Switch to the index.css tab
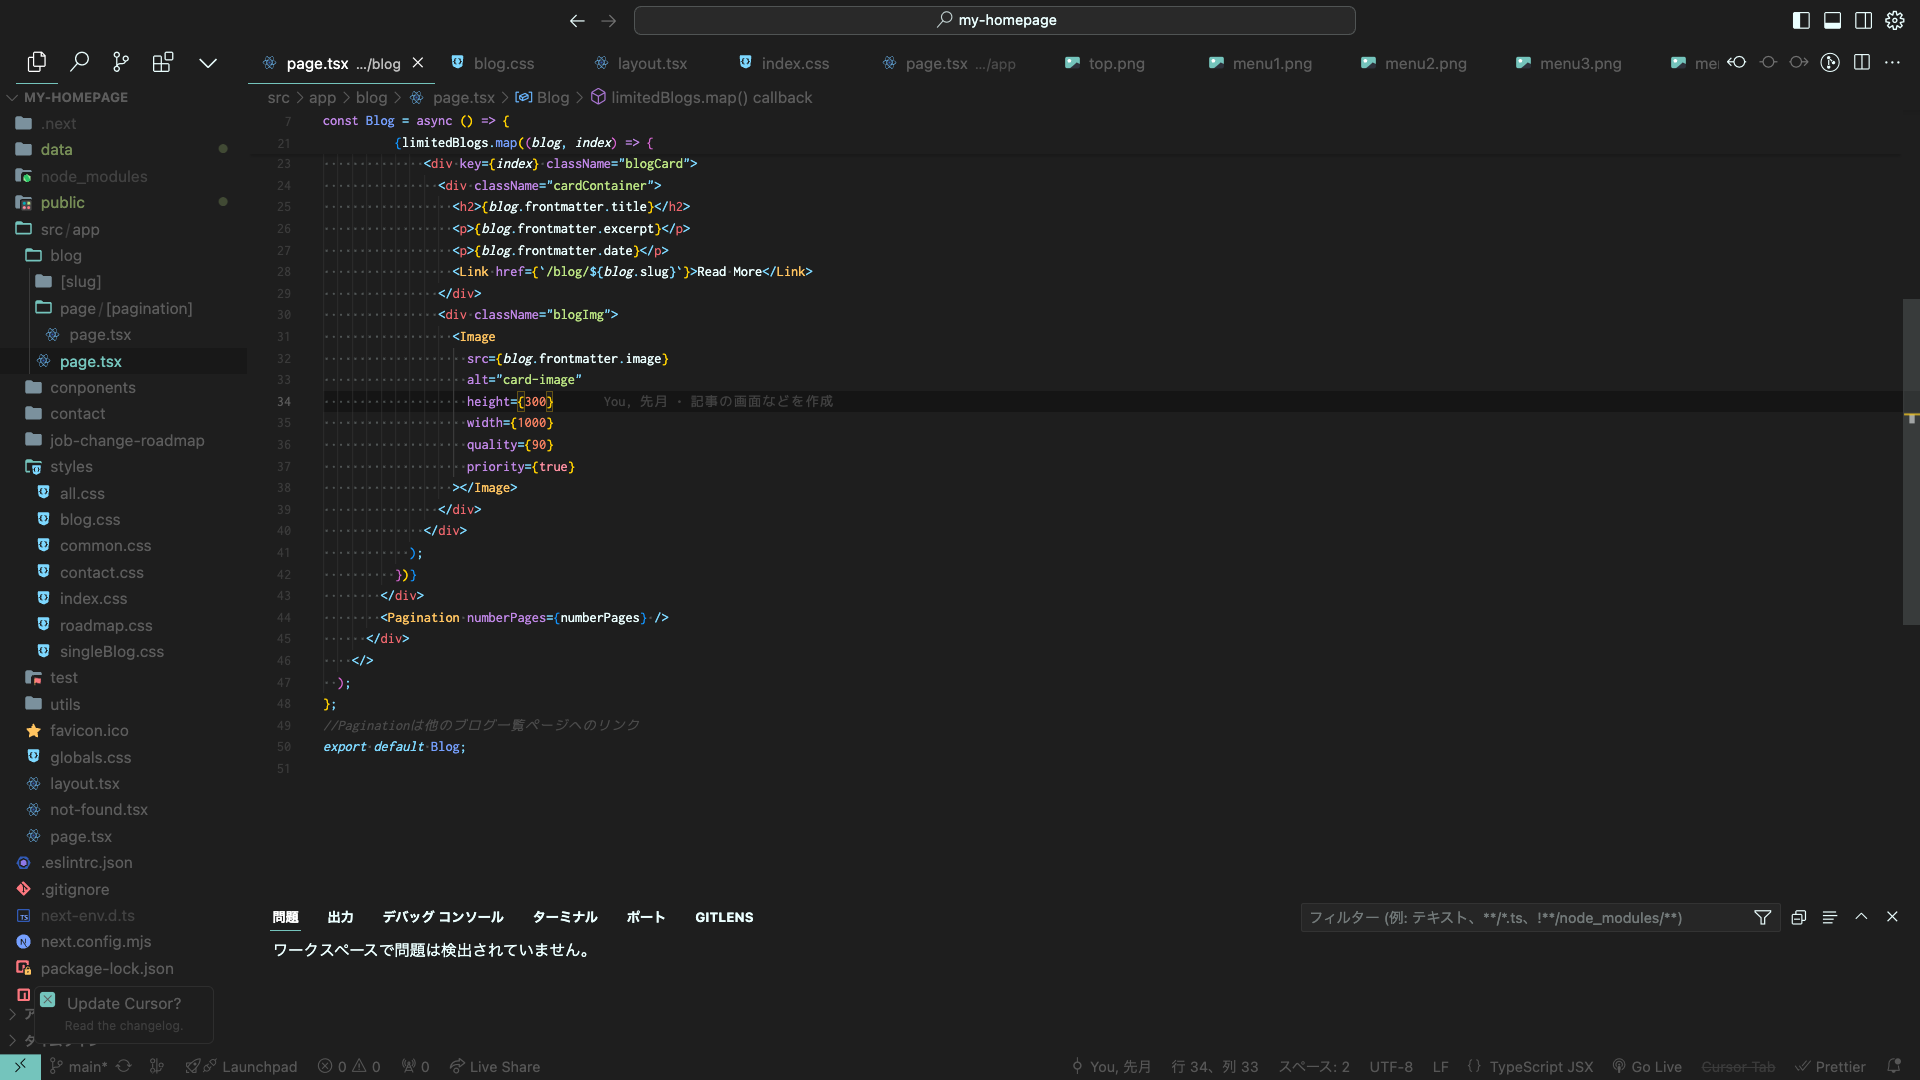This screenshot has width=1920, height=1080. coord(784,63)
